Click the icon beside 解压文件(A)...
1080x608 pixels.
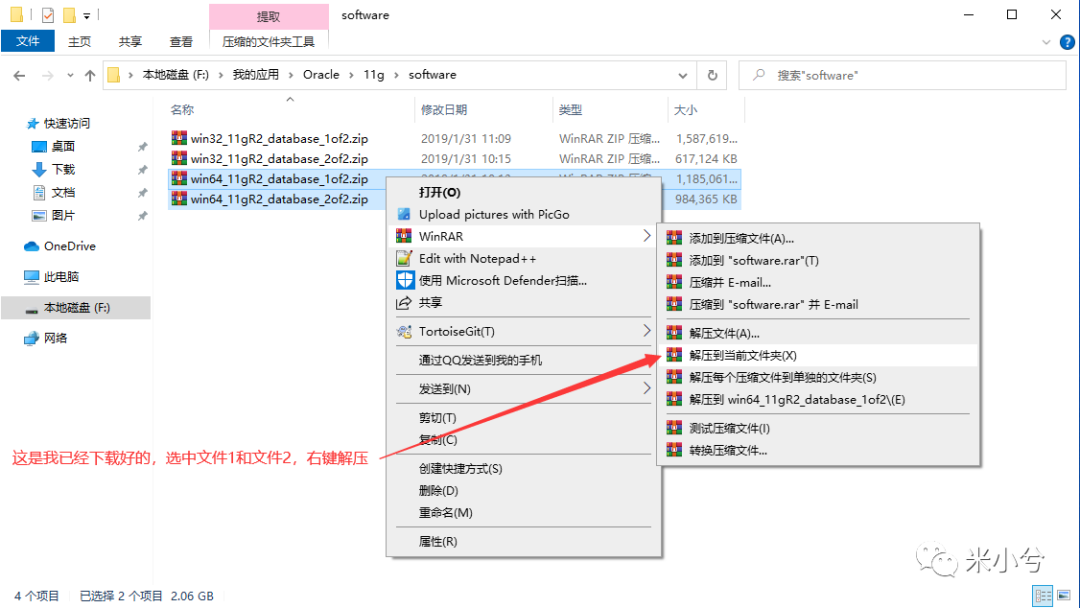pos(674,333)
